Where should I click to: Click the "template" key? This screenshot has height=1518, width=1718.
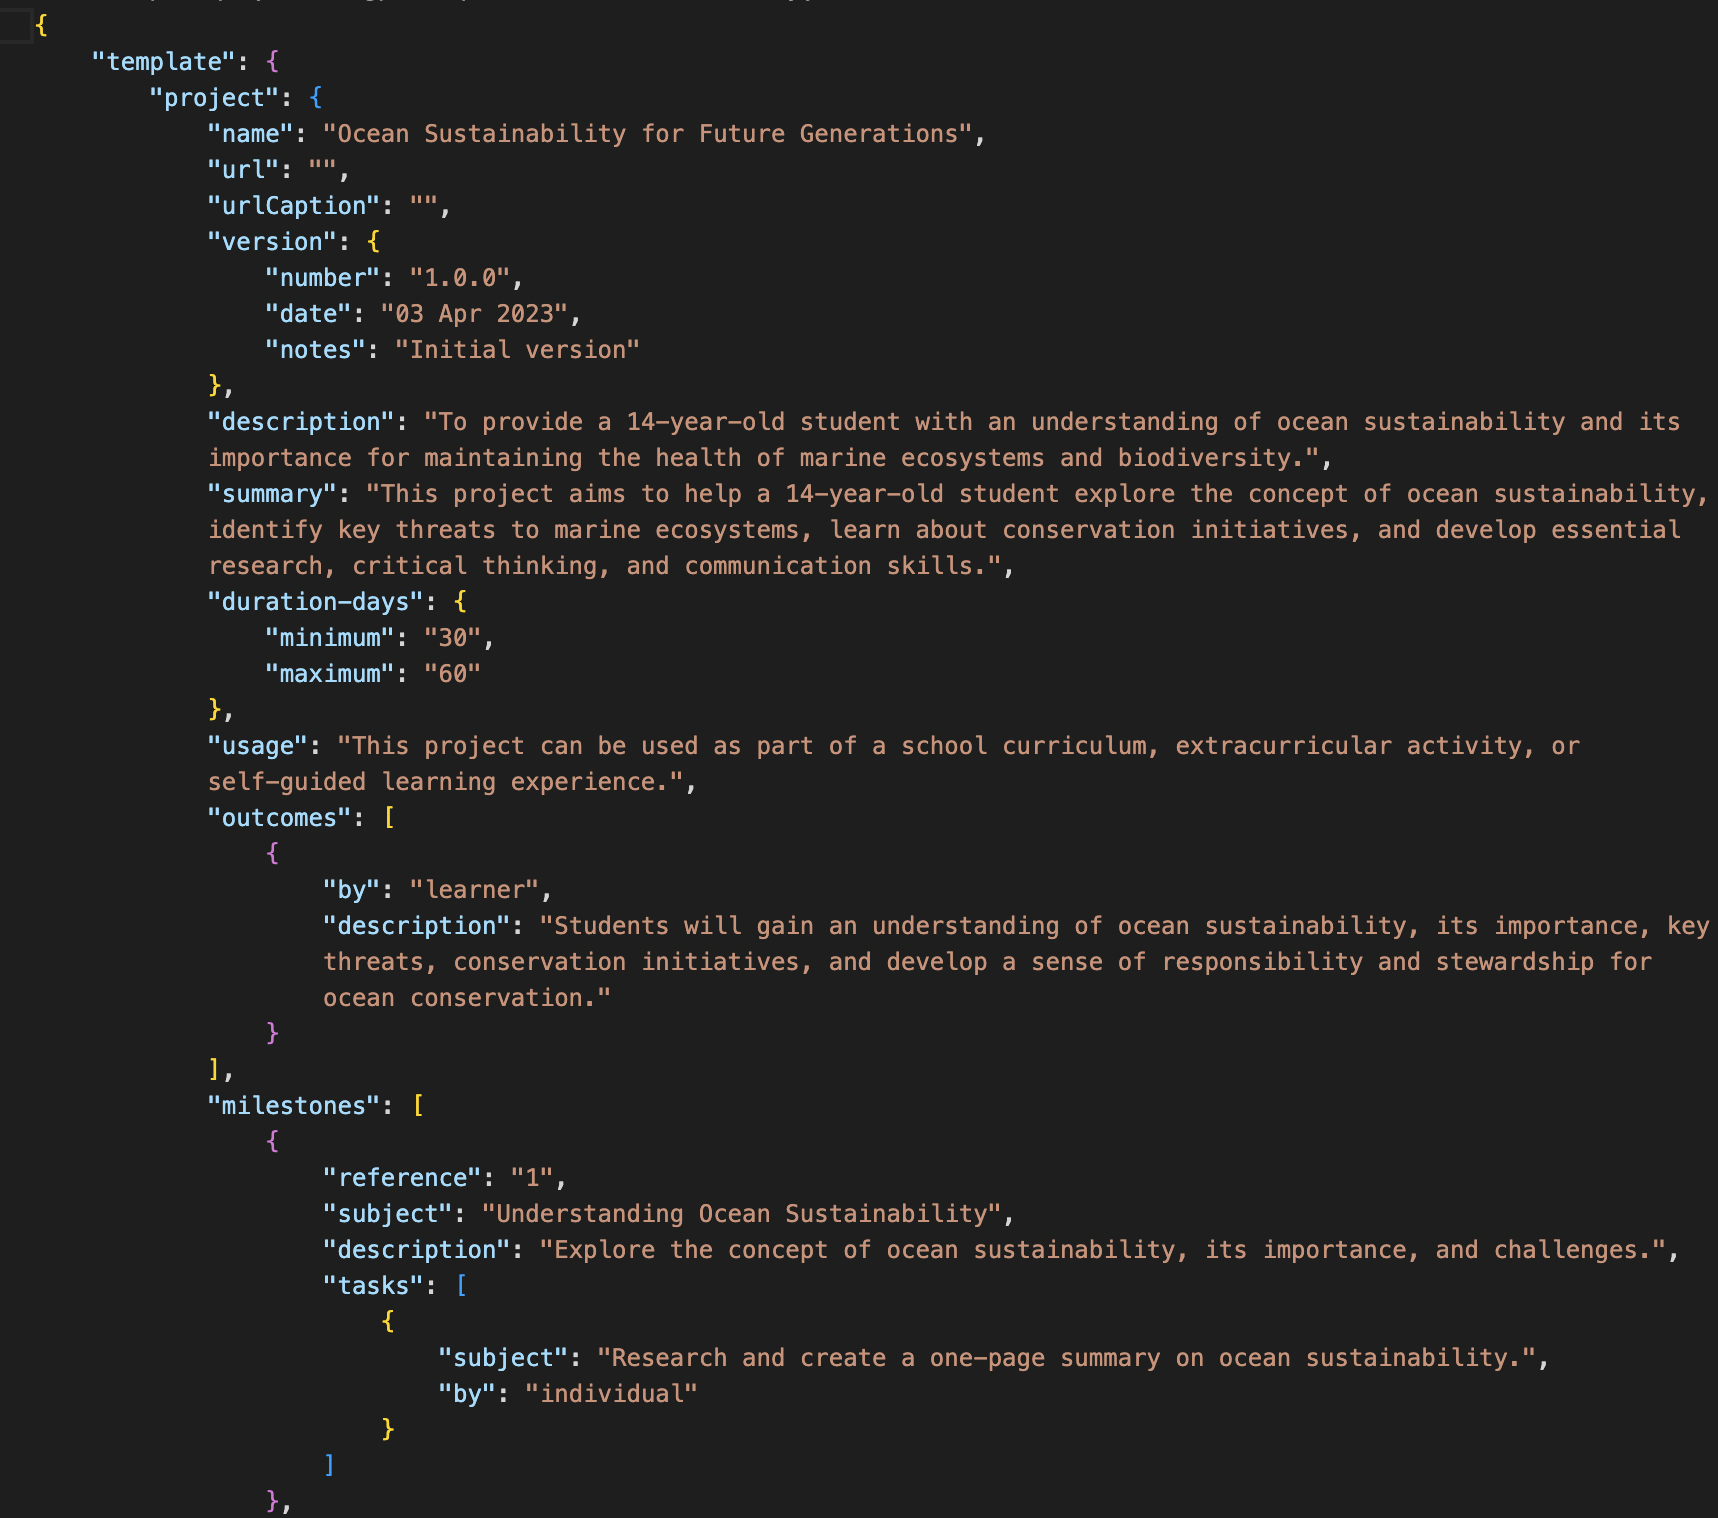pos(163,62)
